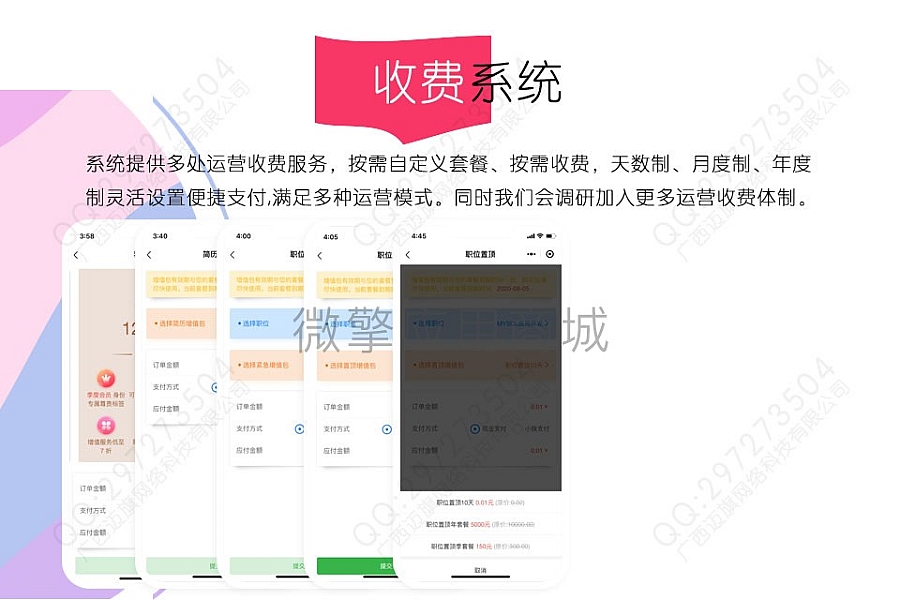Click yellow validity notice on the 4:05 phone

pos(354,285)
